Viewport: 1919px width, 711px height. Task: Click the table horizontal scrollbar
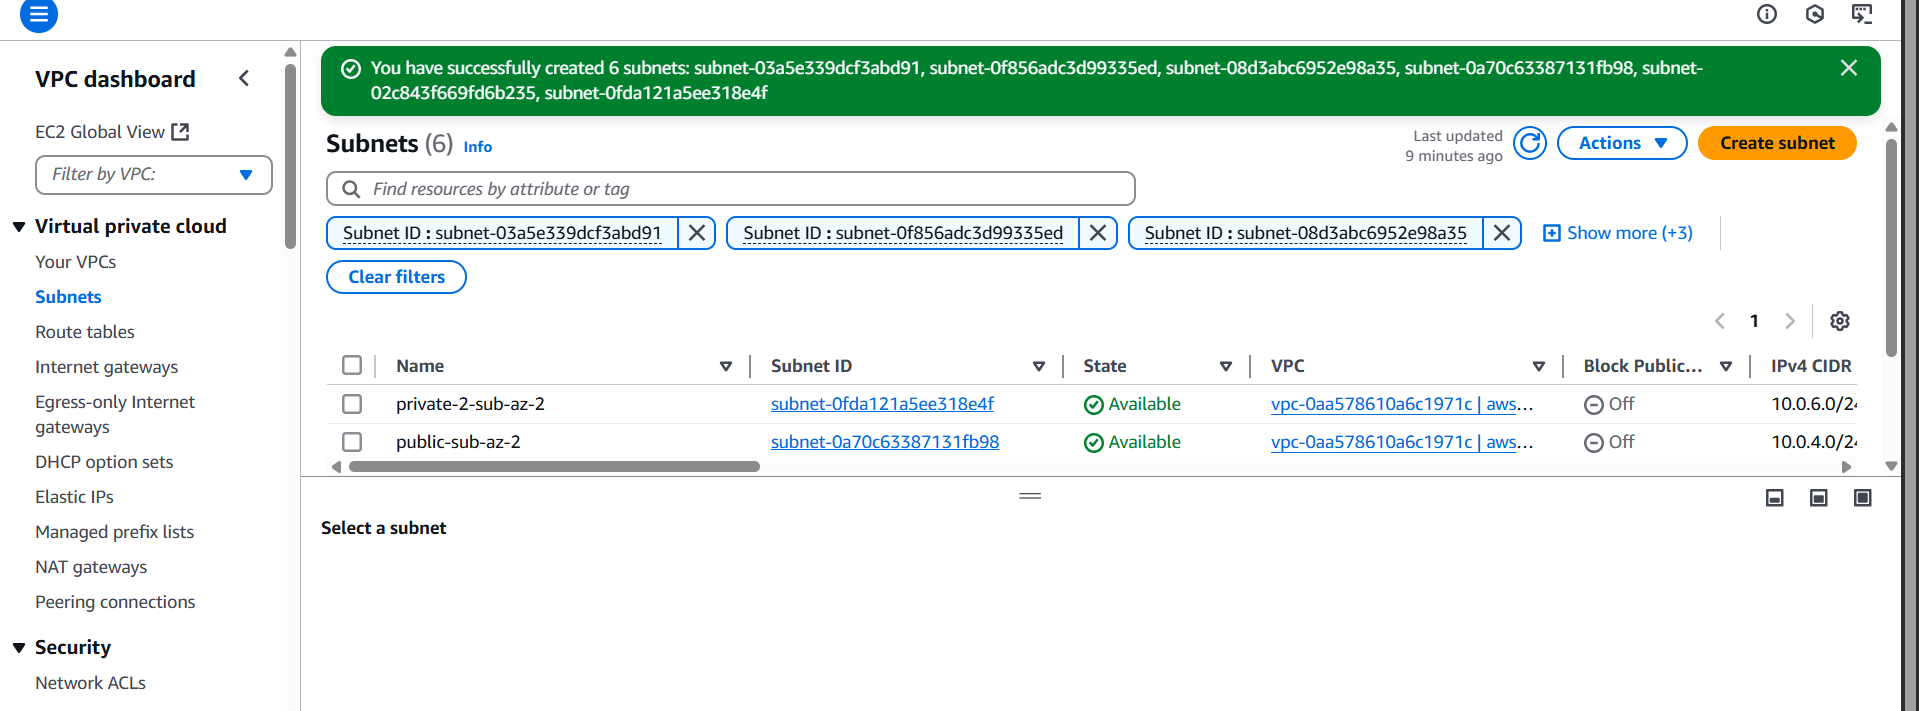click(x=554, y=466)
